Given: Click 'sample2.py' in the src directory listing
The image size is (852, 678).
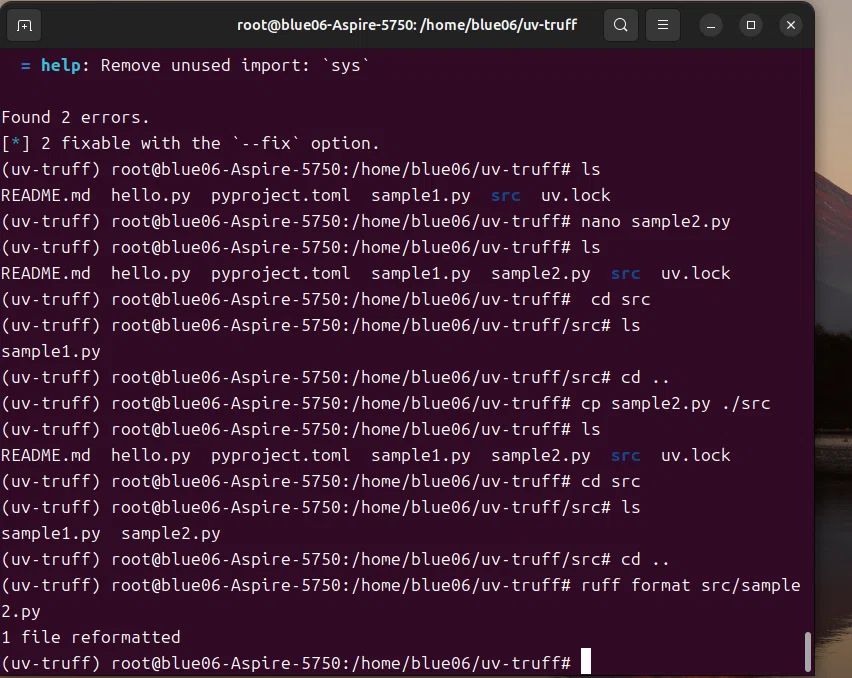Looking at the screenshot, I should 171,533.
